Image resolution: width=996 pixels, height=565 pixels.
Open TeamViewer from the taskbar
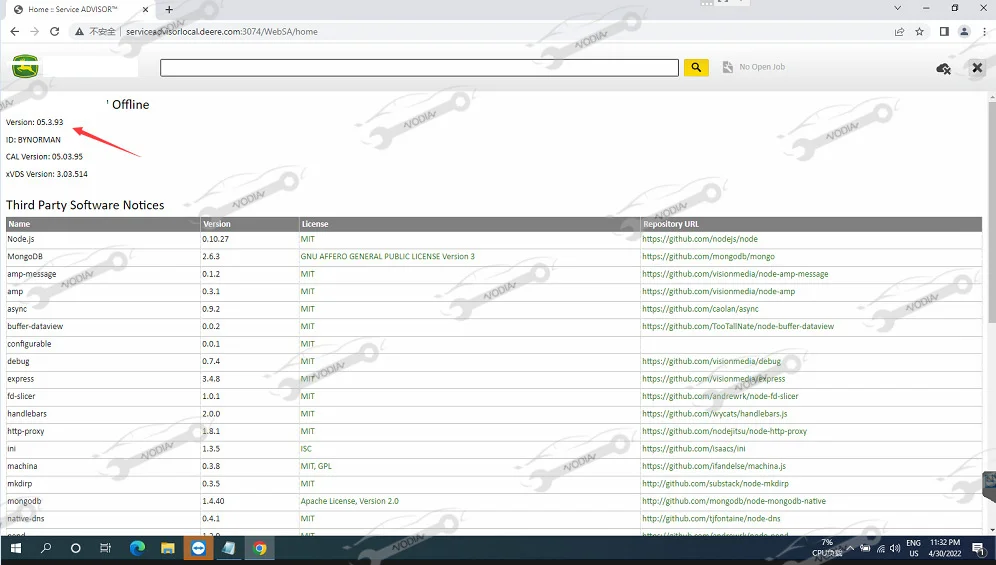pyautogui.click(x=198, y=548)
